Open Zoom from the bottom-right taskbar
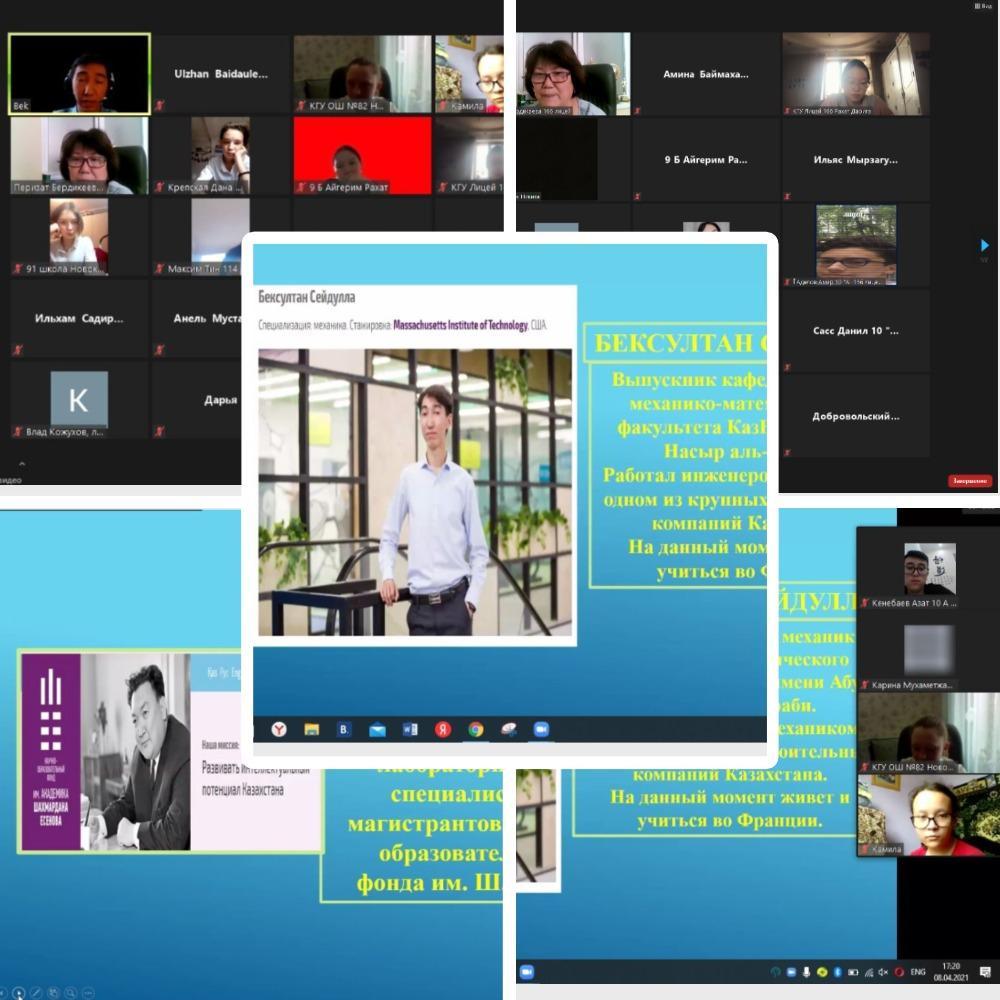This screenshot has width=1000, height=1000. (x=527, y=972)
